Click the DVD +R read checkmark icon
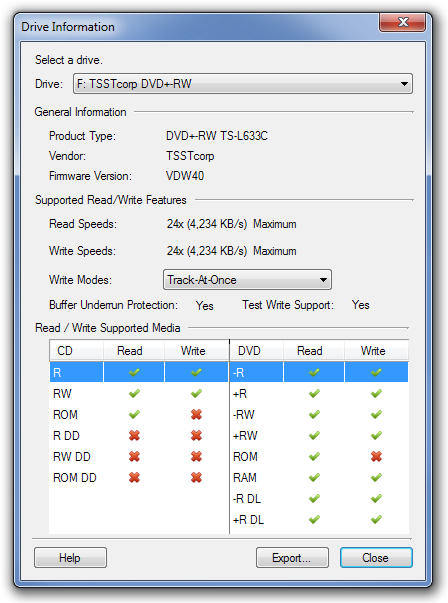This screenshot has width=448, height=603. 314,393
